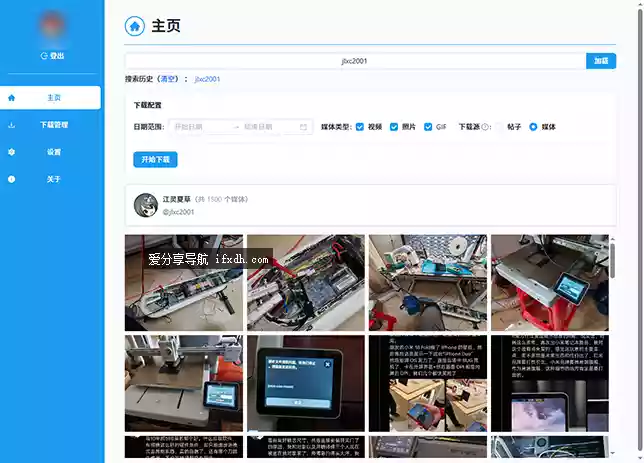Click the 江灵夏草 display name
Screen dimensions: 644x463
177,199
